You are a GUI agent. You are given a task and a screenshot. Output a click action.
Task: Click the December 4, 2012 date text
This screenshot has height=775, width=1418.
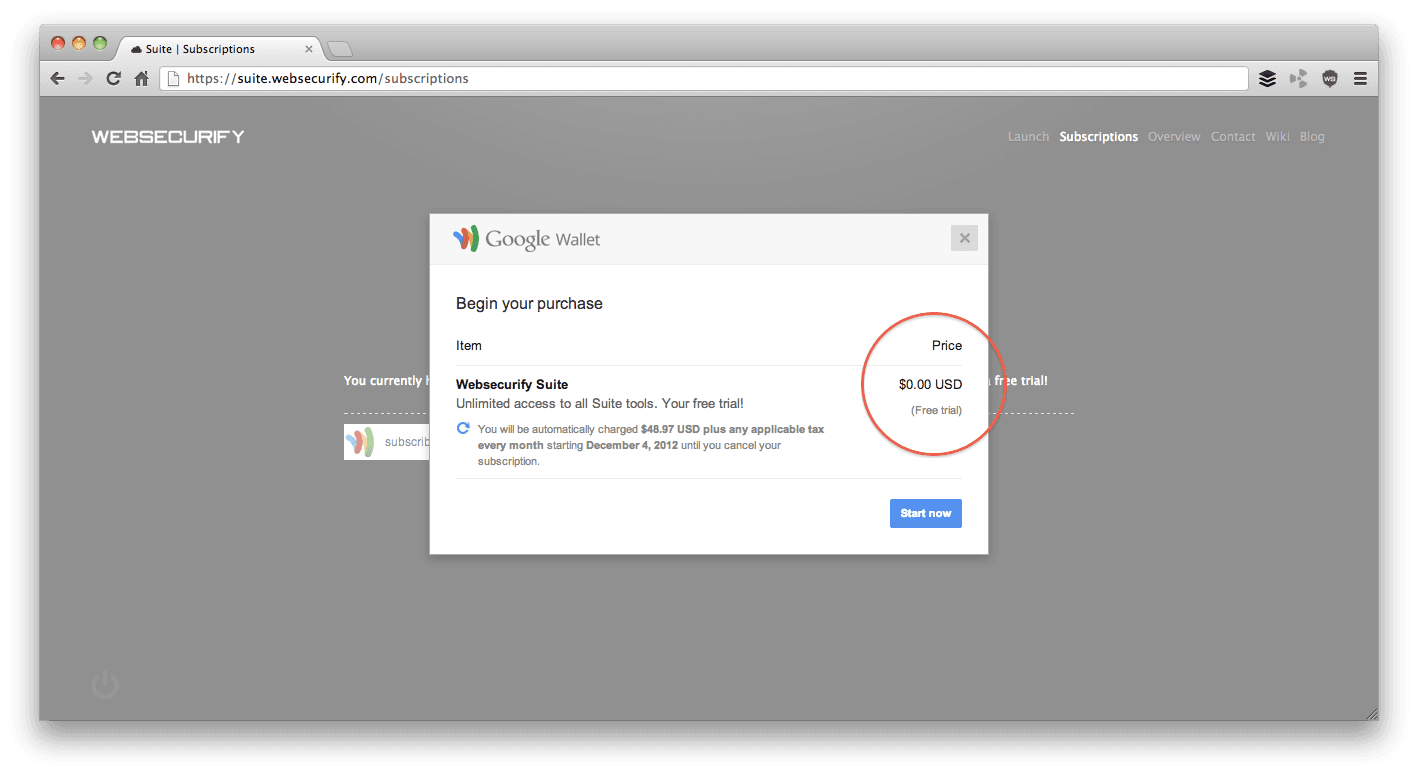pos(630,445)
